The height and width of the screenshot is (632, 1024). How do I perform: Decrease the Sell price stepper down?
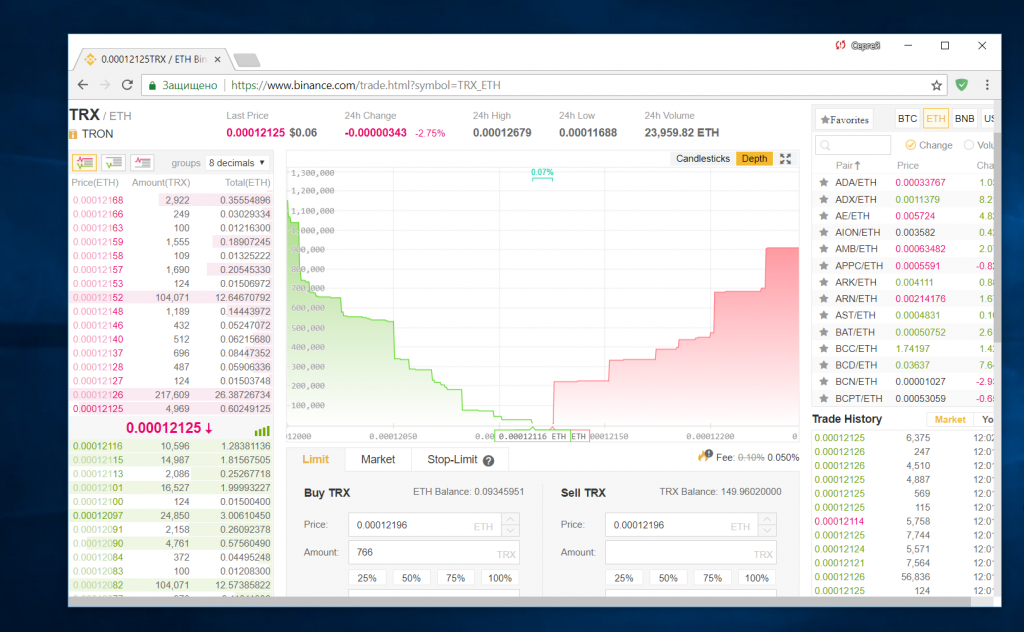tap(767, 530)
